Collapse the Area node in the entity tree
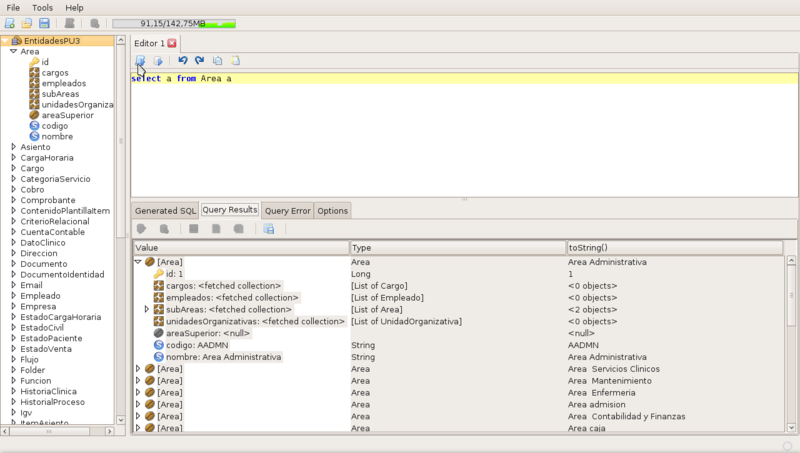The height and width of the screenshot is (453, 800). 14,52
